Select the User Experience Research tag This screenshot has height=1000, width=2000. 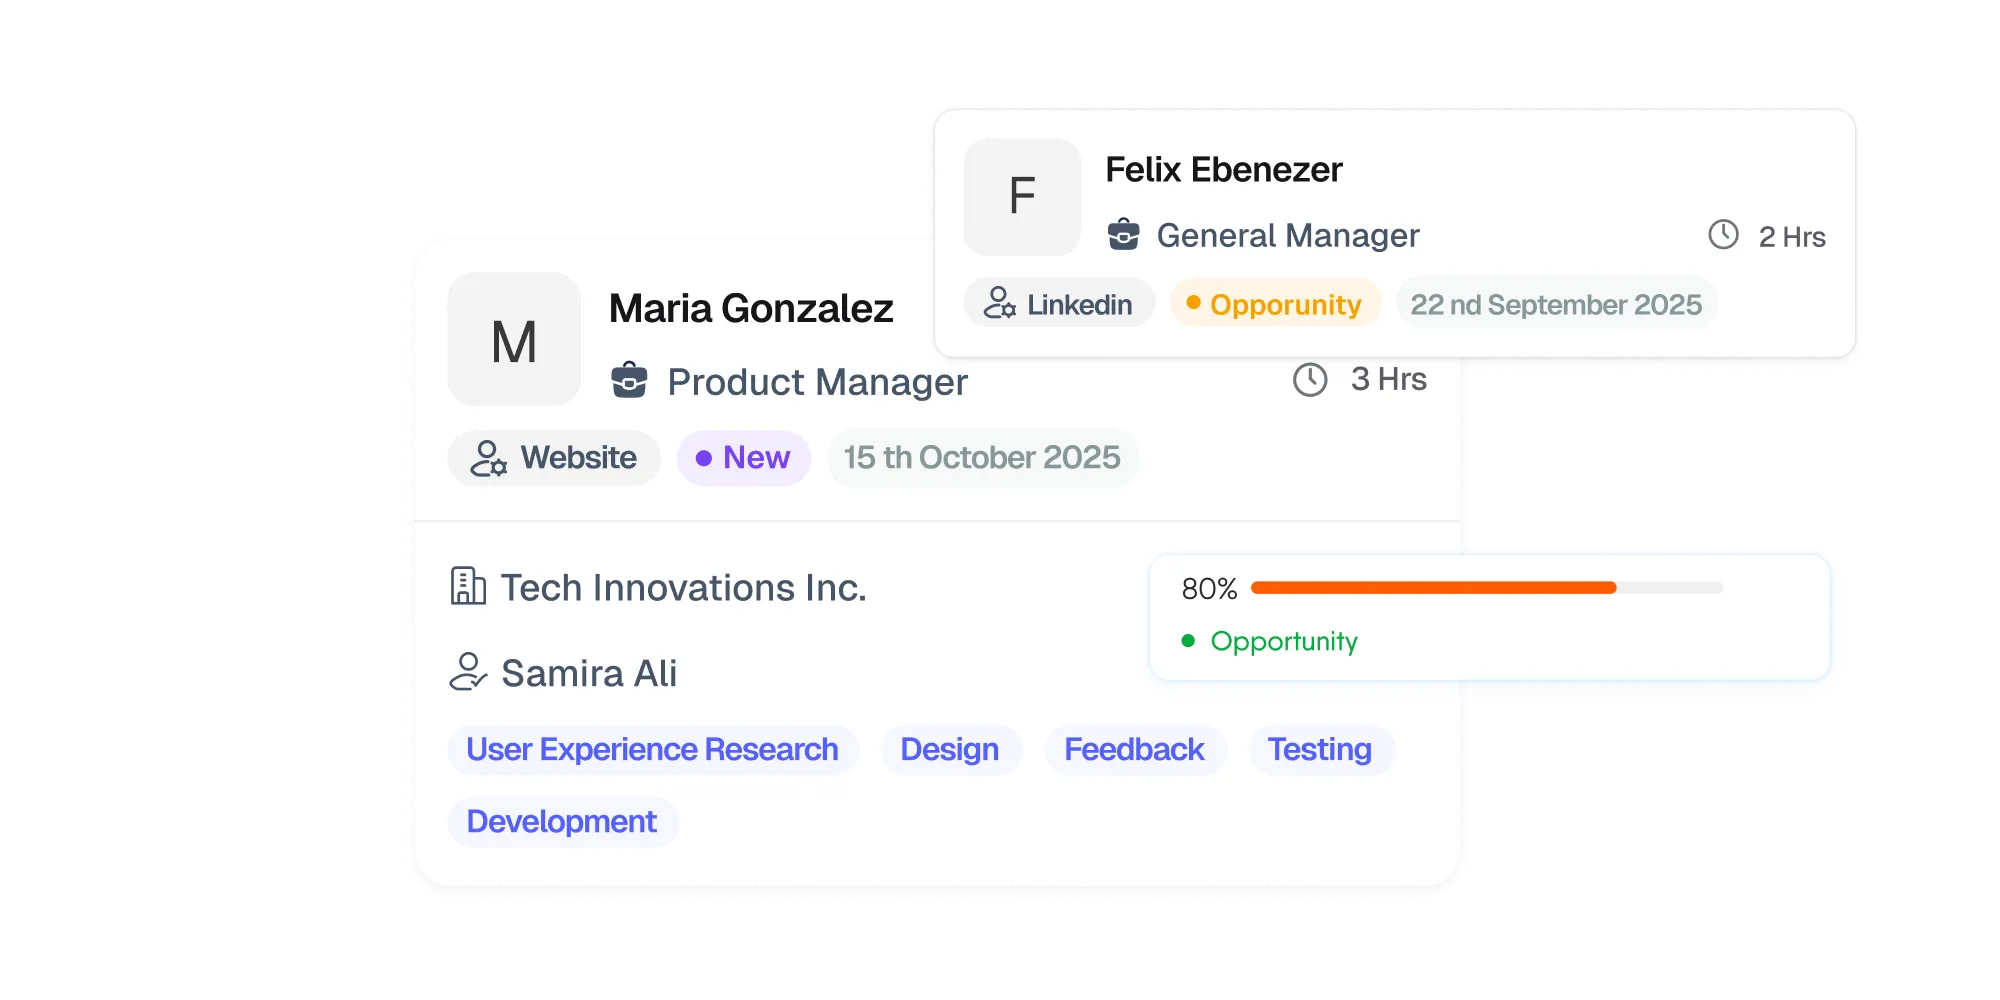(652, 750)
